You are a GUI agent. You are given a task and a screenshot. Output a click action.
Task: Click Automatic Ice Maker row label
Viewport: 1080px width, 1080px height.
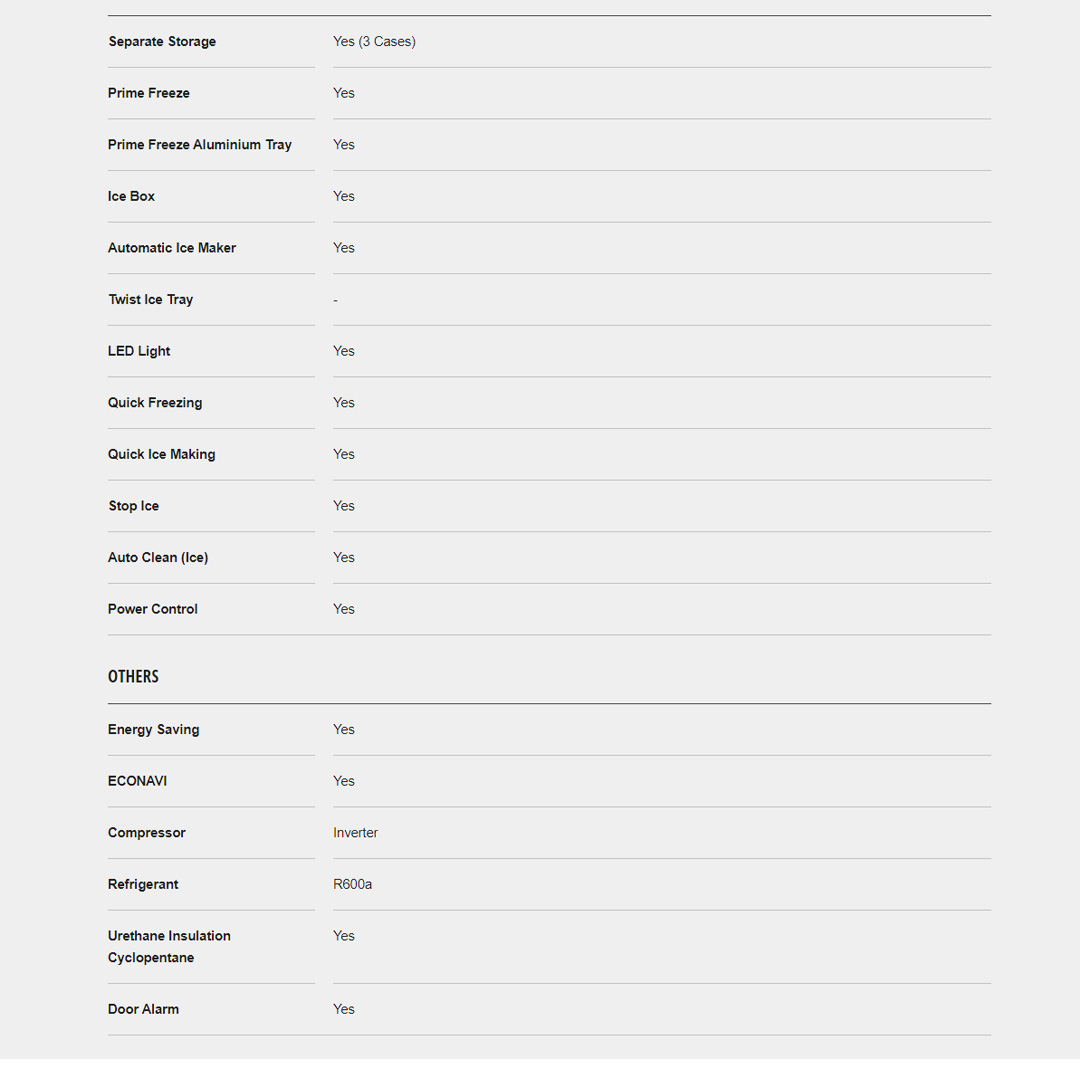(x=172, y=248)
